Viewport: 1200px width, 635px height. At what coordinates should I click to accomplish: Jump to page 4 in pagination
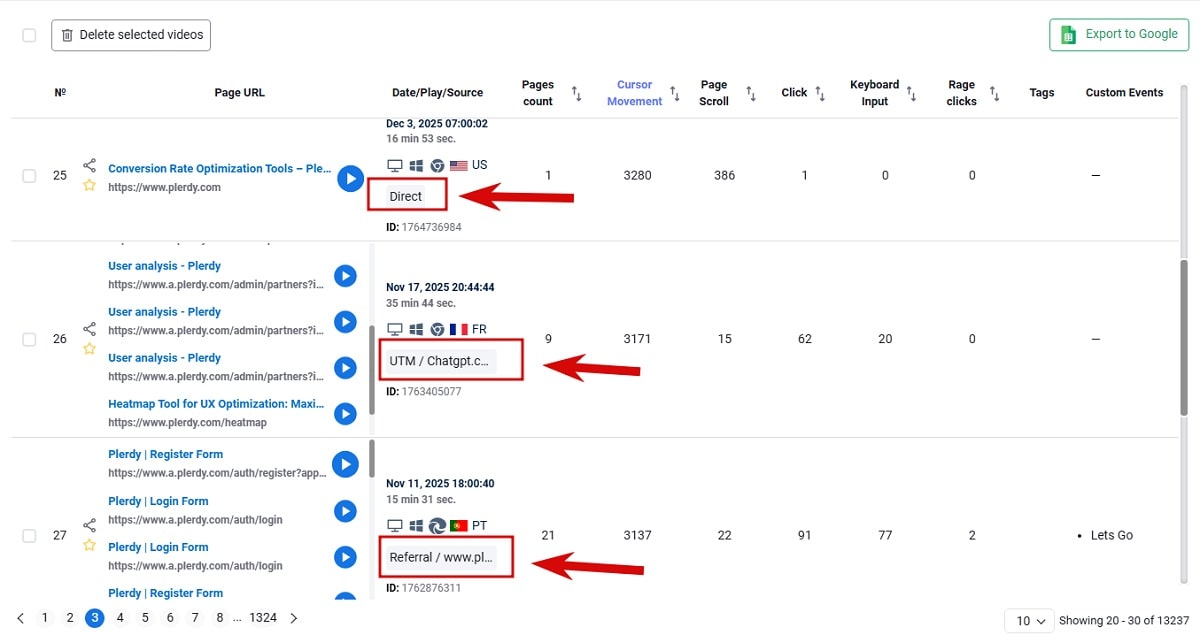click(x=120, y=618)
